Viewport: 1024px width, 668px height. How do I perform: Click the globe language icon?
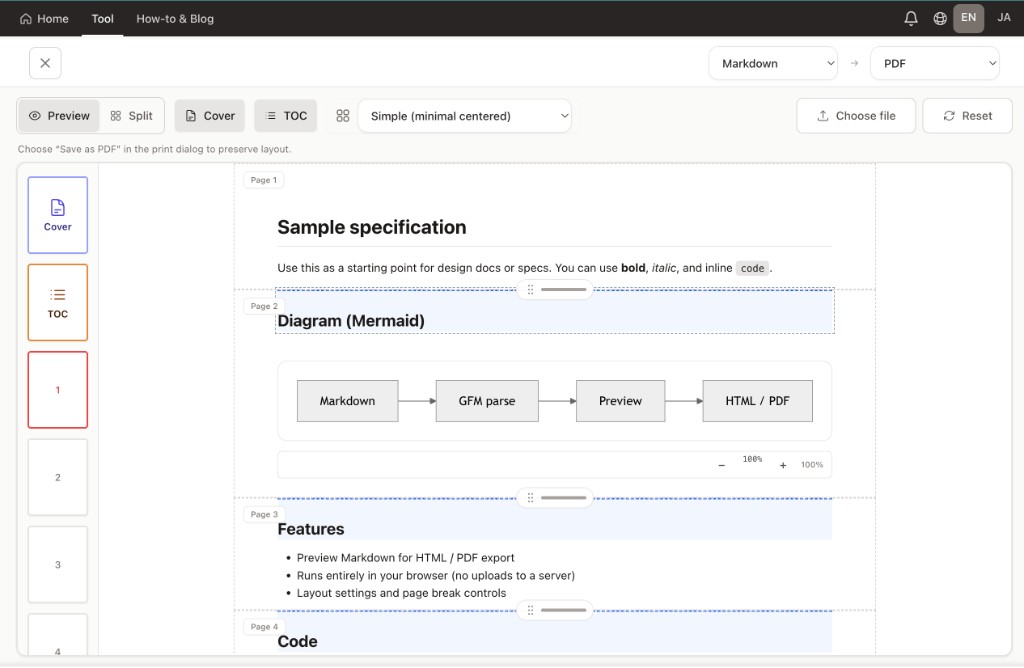click(940, 18)
